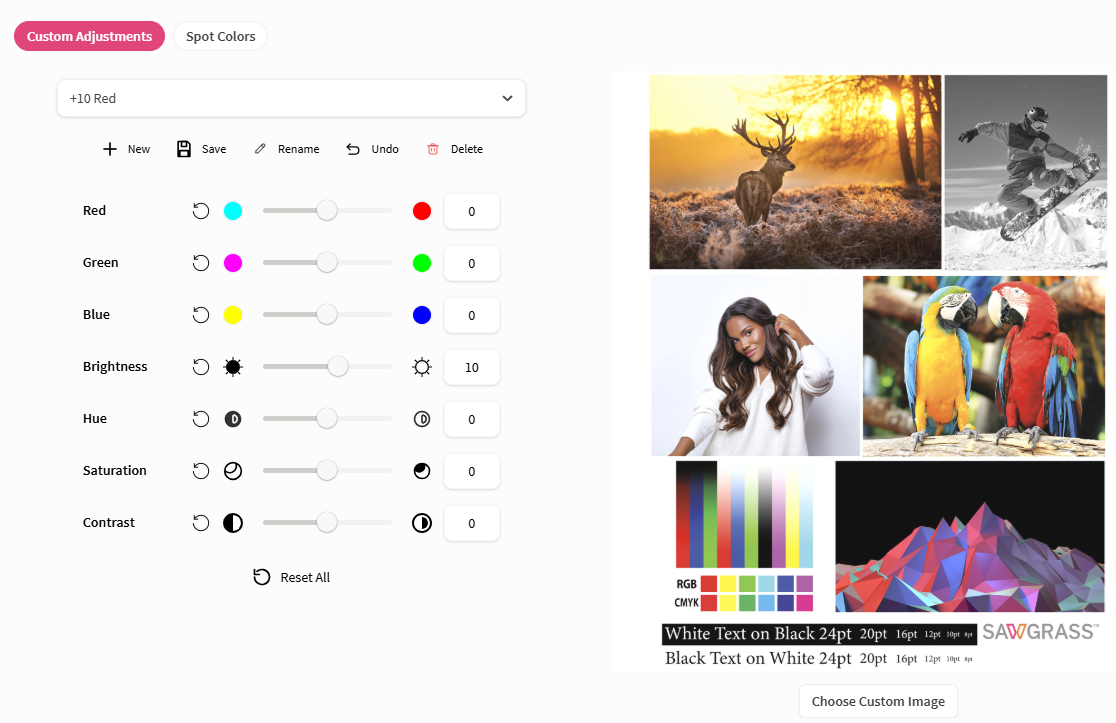Screen dimensions: 1116x723
Task: Click the decrease saturation icon
Action: [x=233, y=470]
